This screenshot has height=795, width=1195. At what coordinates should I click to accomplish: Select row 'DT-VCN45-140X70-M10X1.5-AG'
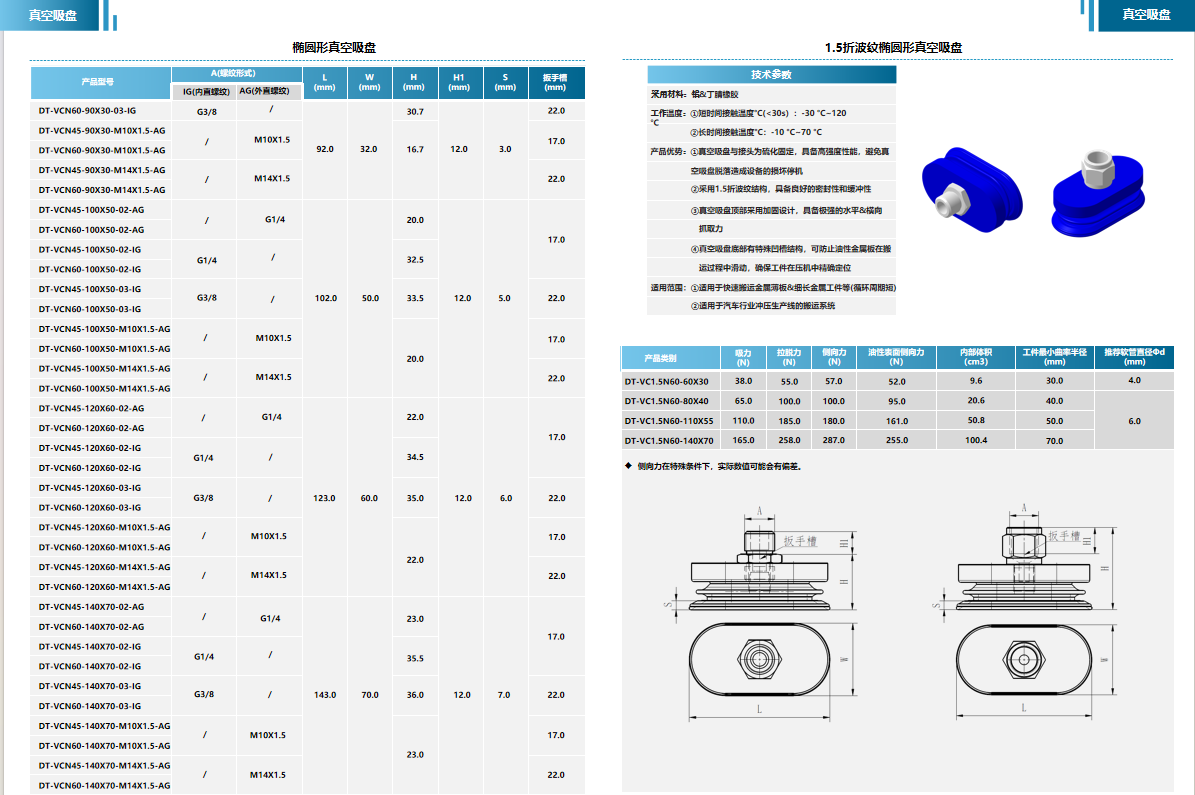pyautogui.click(x=101, y=726)
